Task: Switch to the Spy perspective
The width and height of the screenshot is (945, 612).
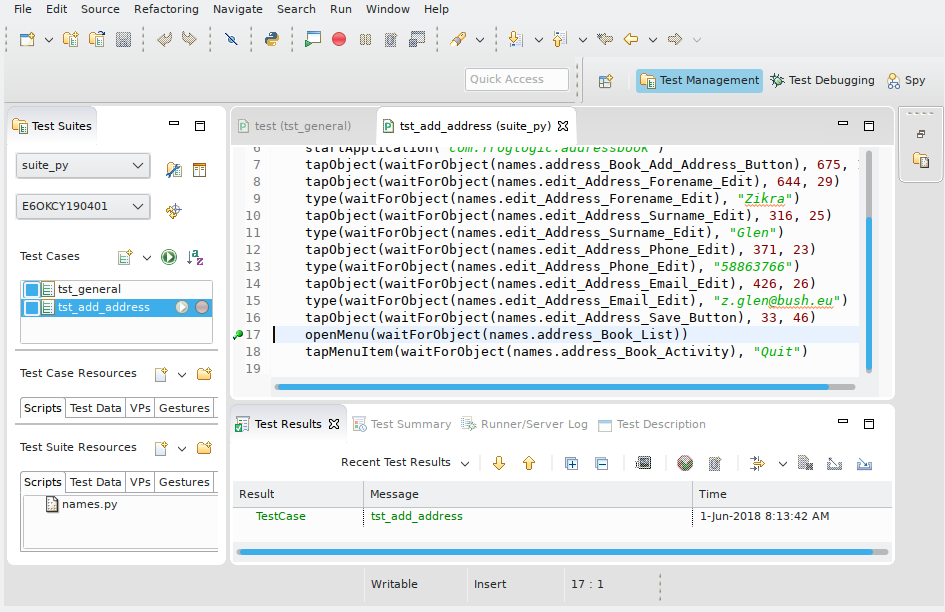Action: coord(912,80)
